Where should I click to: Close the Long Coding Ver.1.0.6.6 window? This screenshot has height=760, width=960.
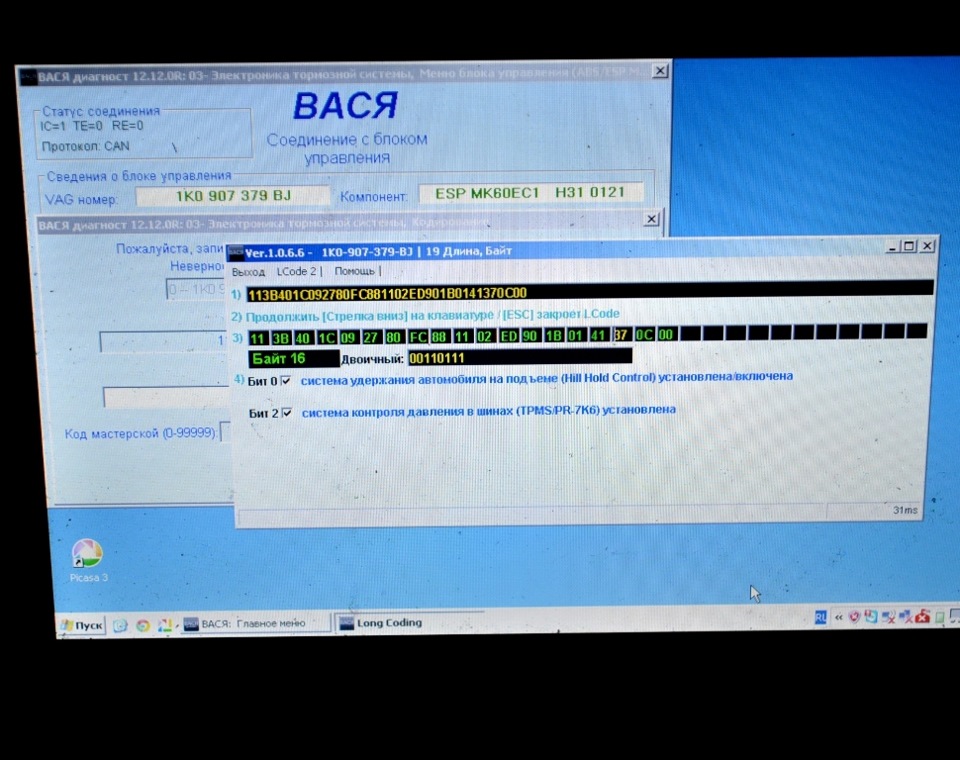pos(928,246)
